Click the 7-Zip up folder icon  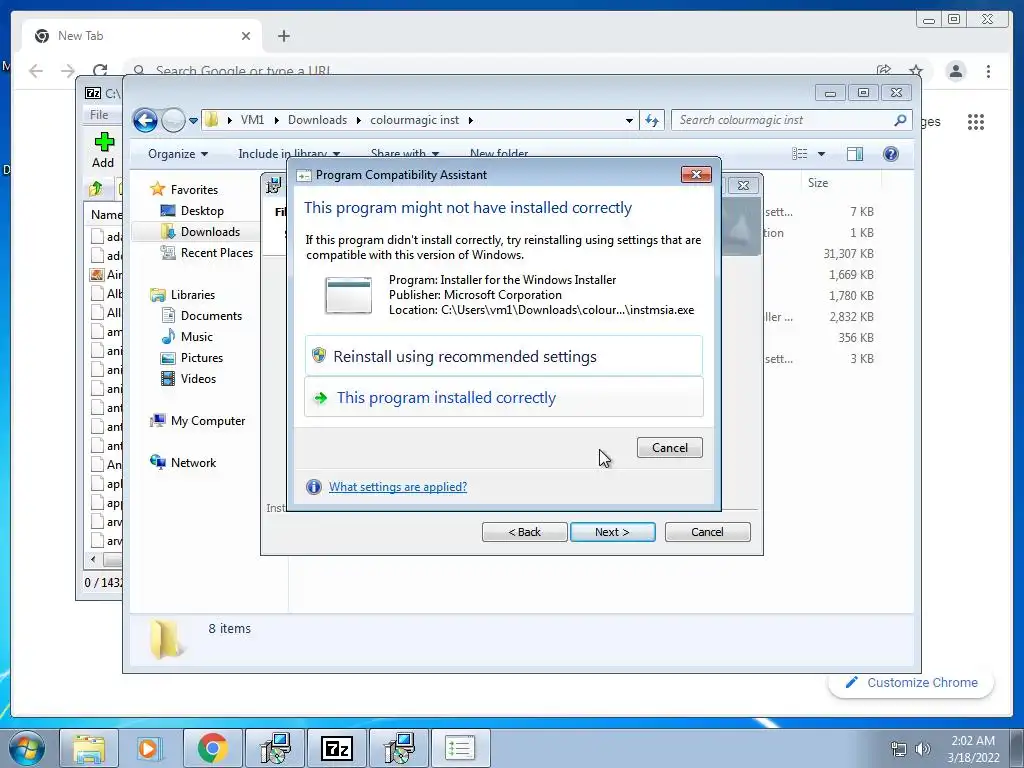(96, 189)
